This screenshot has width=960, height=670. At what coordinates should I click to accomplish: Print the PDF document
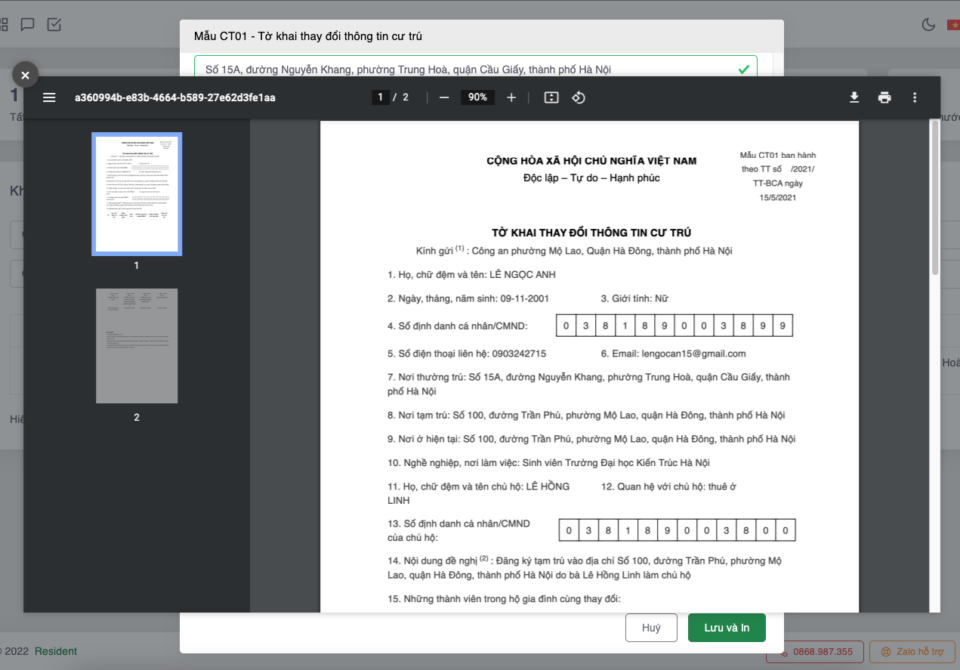point(884,97)
